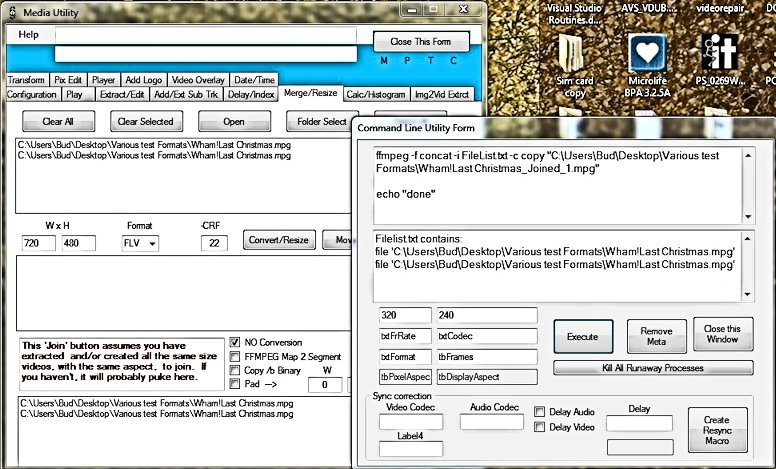Enable the NO Conversion checkbox

[x=235, y=342]
